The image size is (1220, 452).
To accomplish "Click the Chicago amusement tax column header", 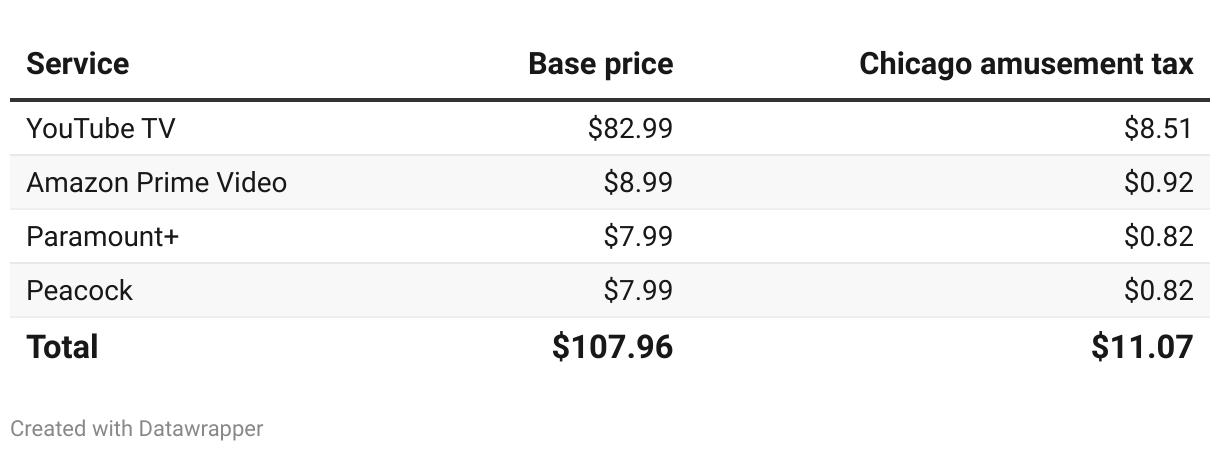I will pyautogui.click(x=1026, y=64).
